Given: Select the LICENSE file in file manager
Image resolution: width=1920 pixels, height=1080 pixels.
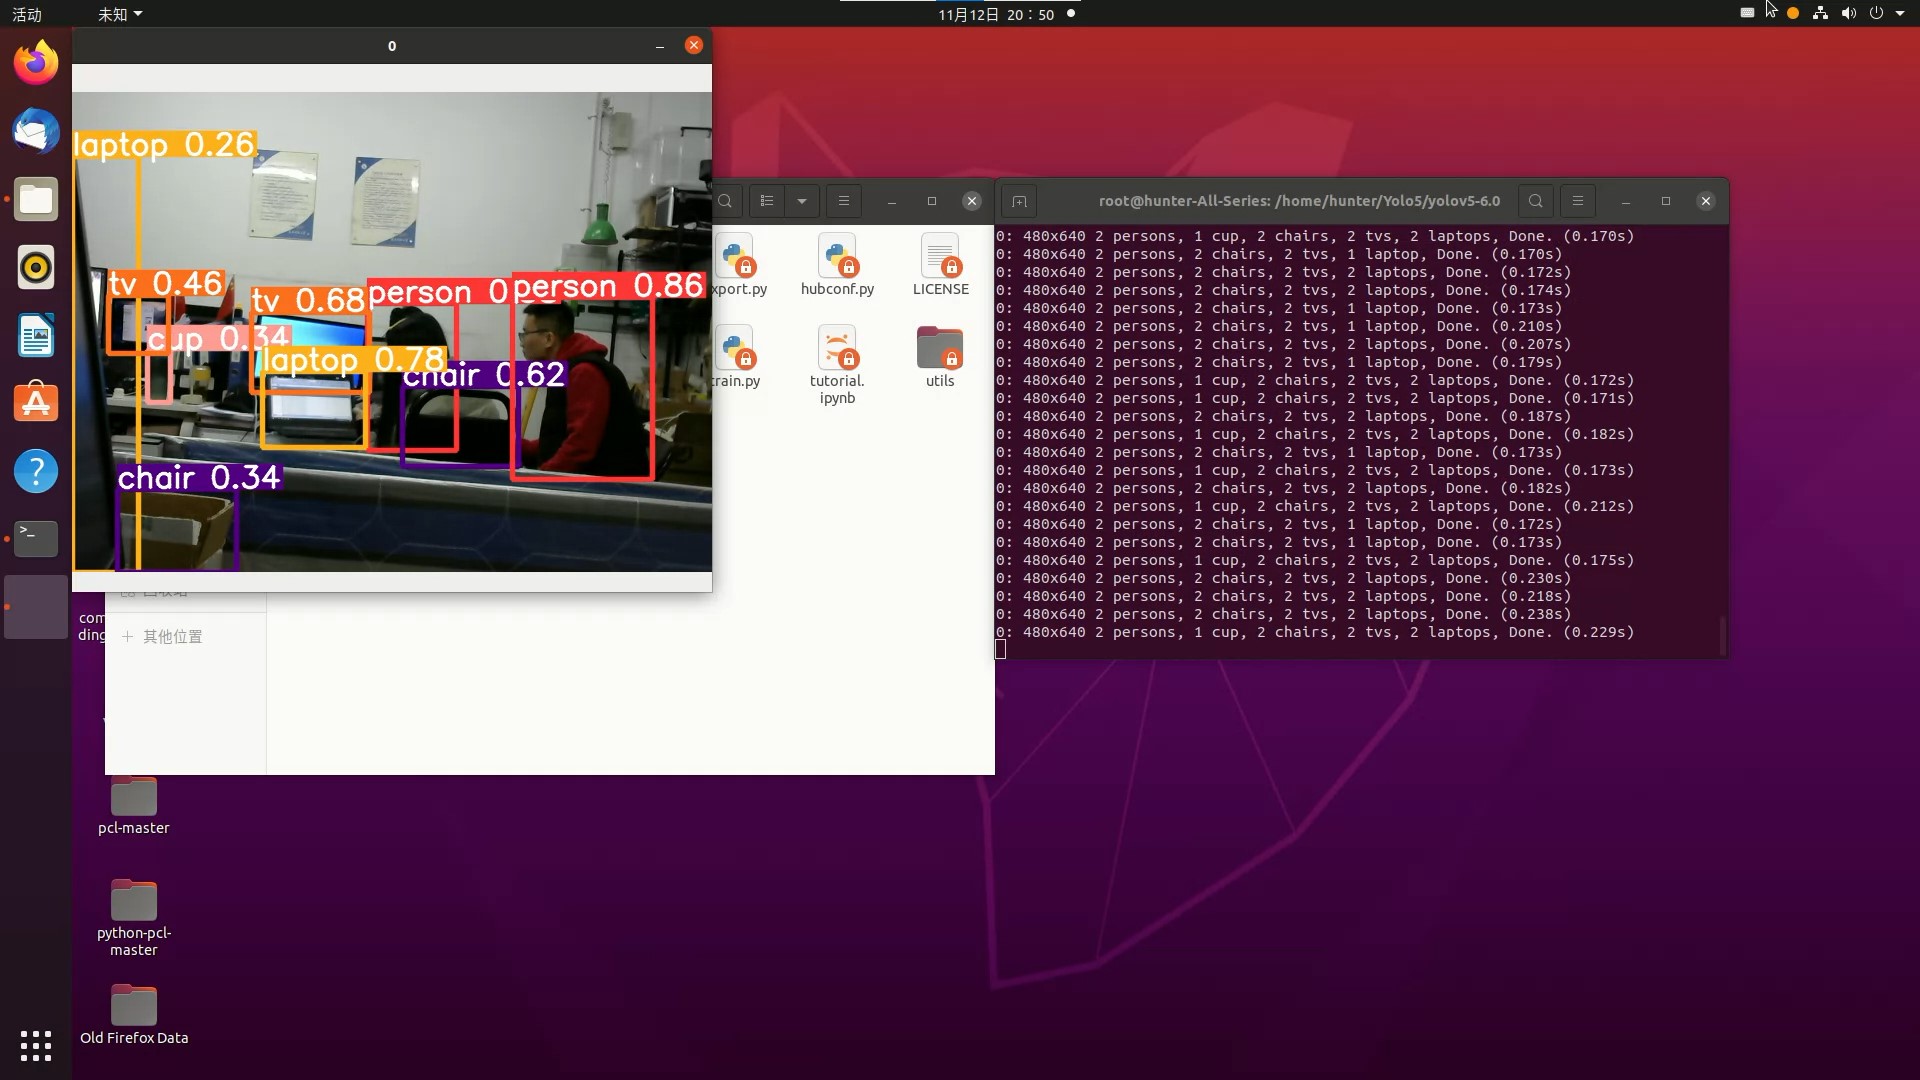Looking at the screenshot, I should [x=940, y=265].
